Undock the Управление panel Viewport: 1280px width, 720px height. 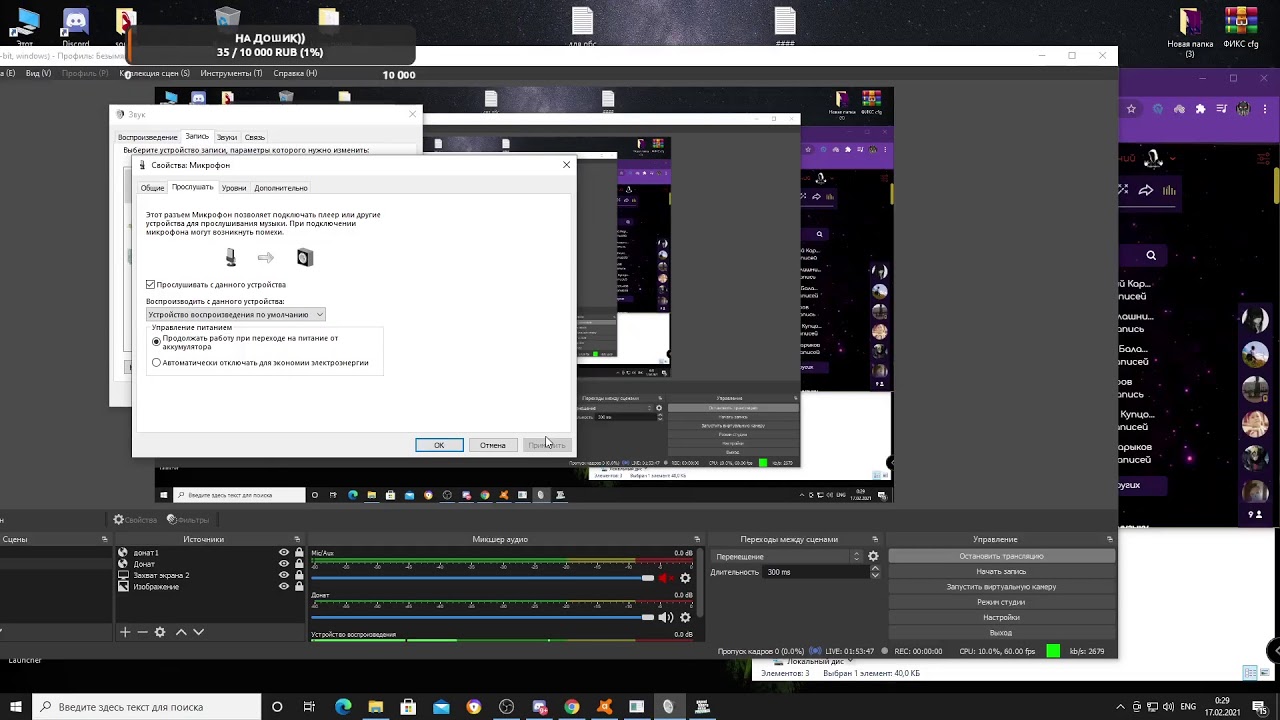click(1109, 539)
